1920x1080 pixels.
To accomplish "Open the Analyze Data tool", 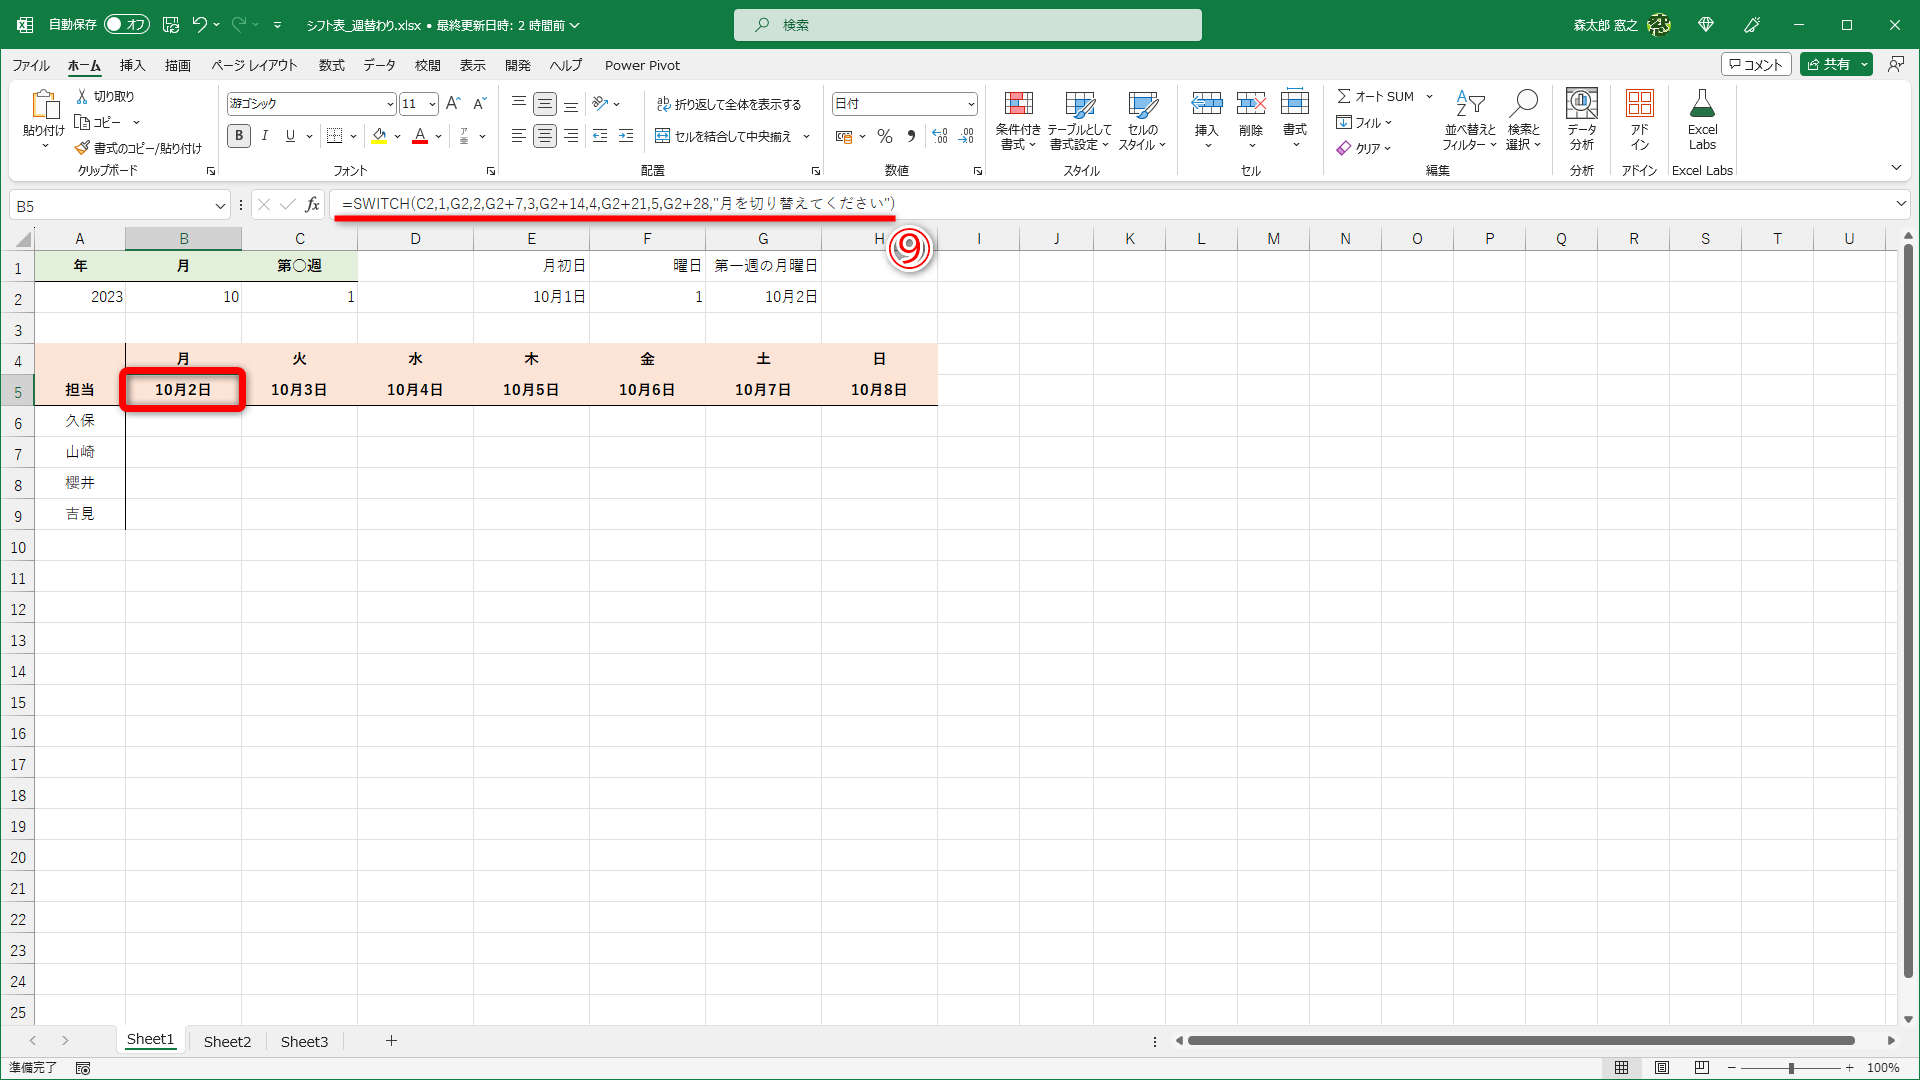I will pos(1581,105).
